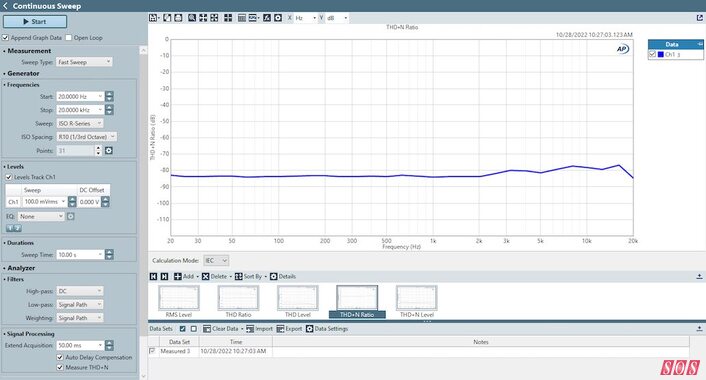706x380 pixels.
Task: Click the Add result plus icon
Action: point(178,276)
